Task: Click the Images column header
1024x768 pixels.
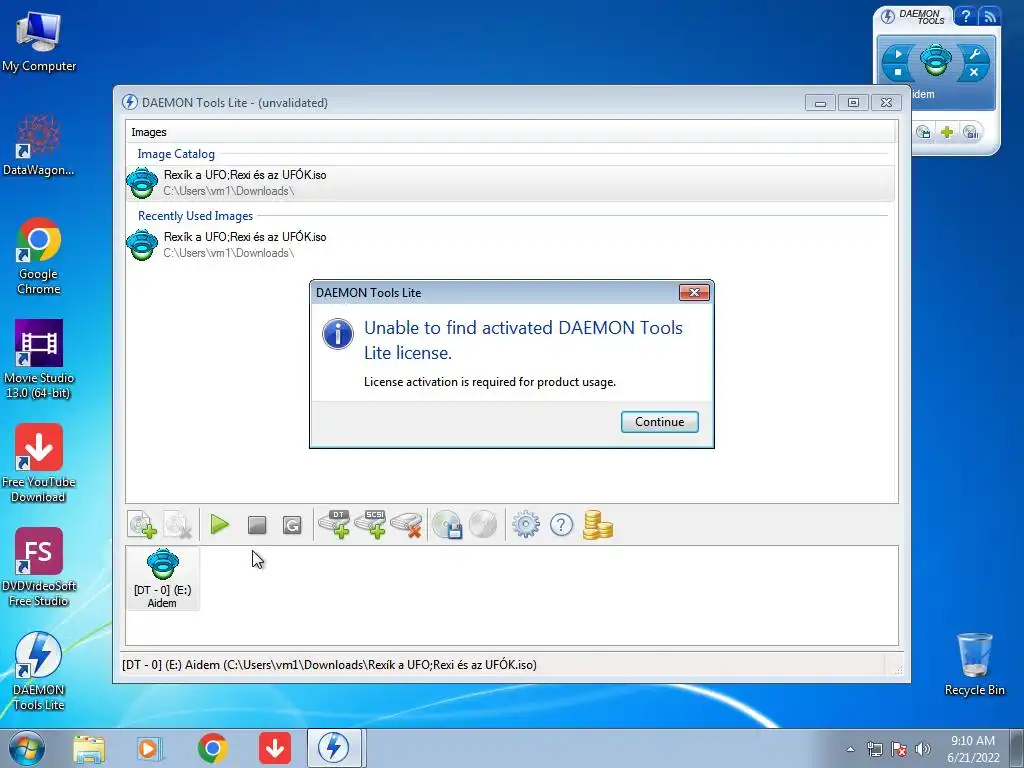Action: click(x=511, y=132)
